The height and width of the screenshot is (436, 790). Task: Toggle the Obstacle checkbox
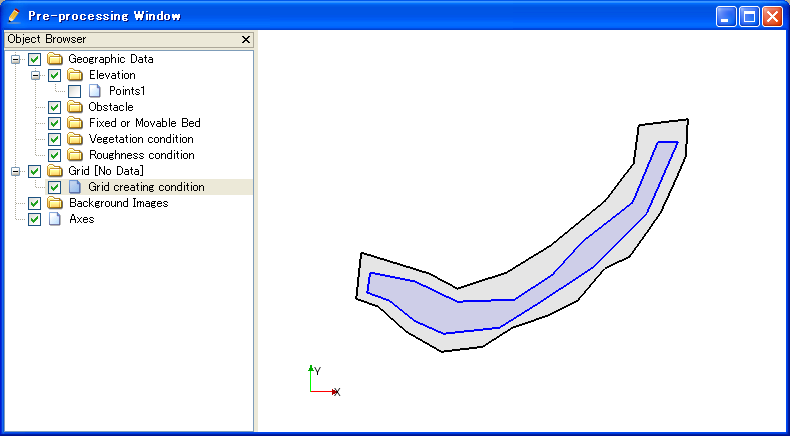coord(54,107)
